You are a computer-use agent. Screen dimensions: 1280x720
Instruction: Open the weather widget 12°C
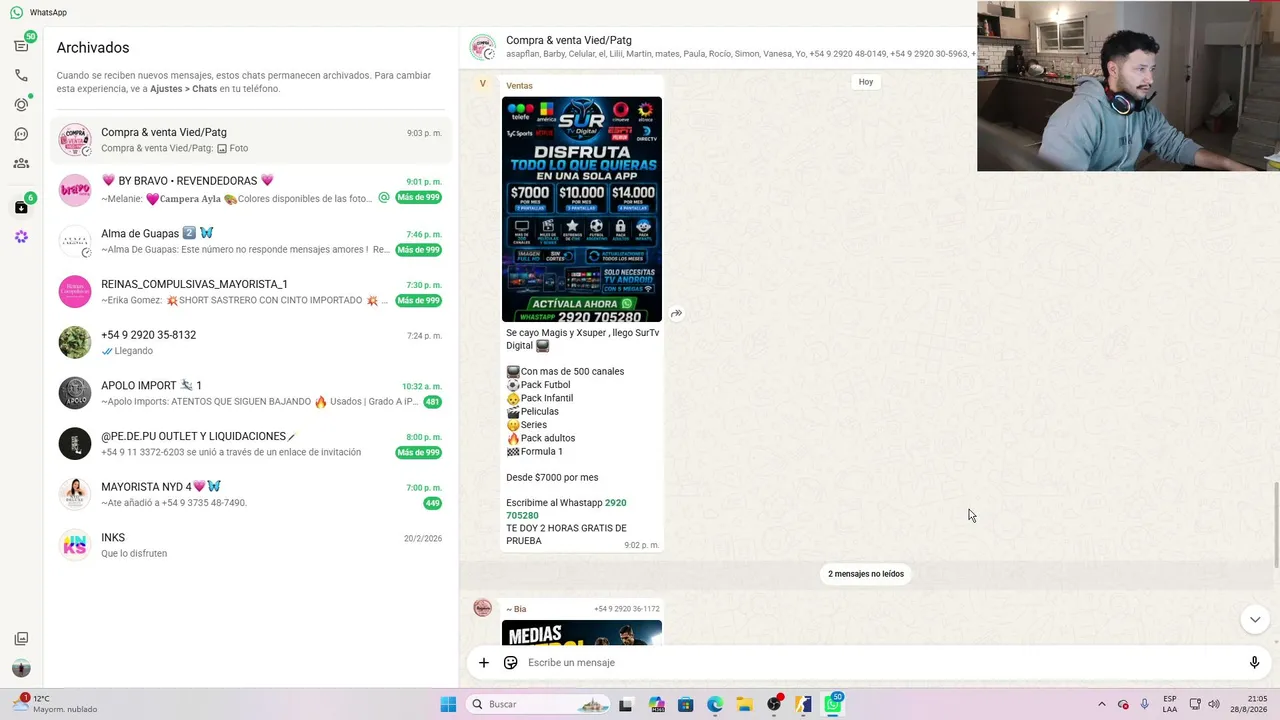(55, 704)
